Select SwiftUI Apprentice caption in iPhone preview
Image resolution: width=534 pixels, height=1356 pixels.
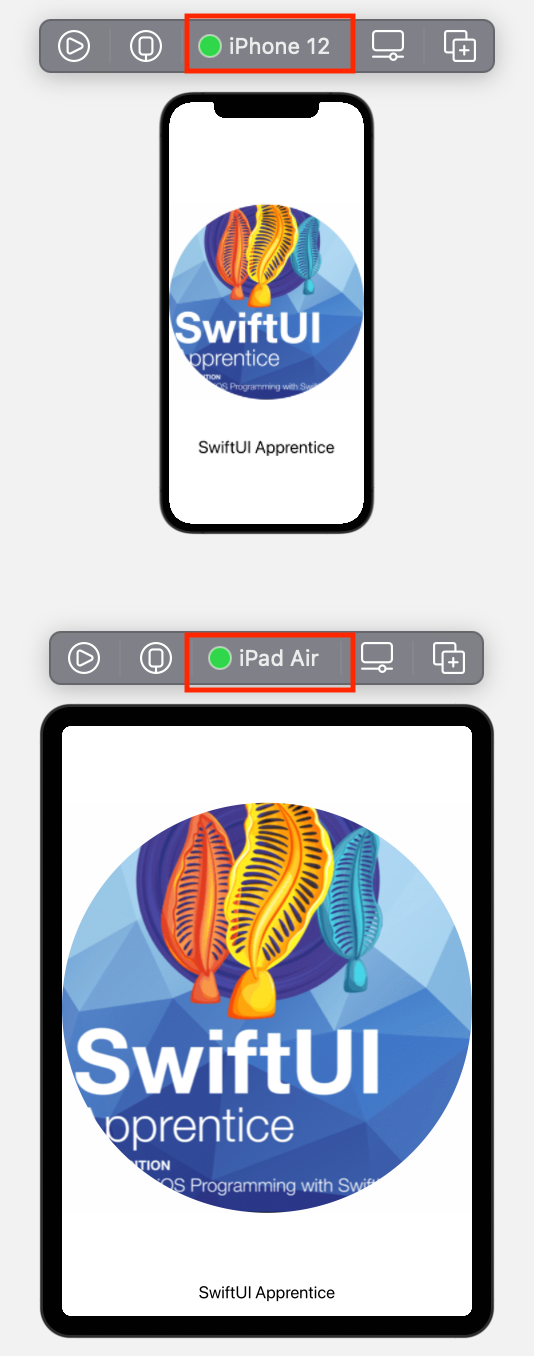tap(266, 447)
